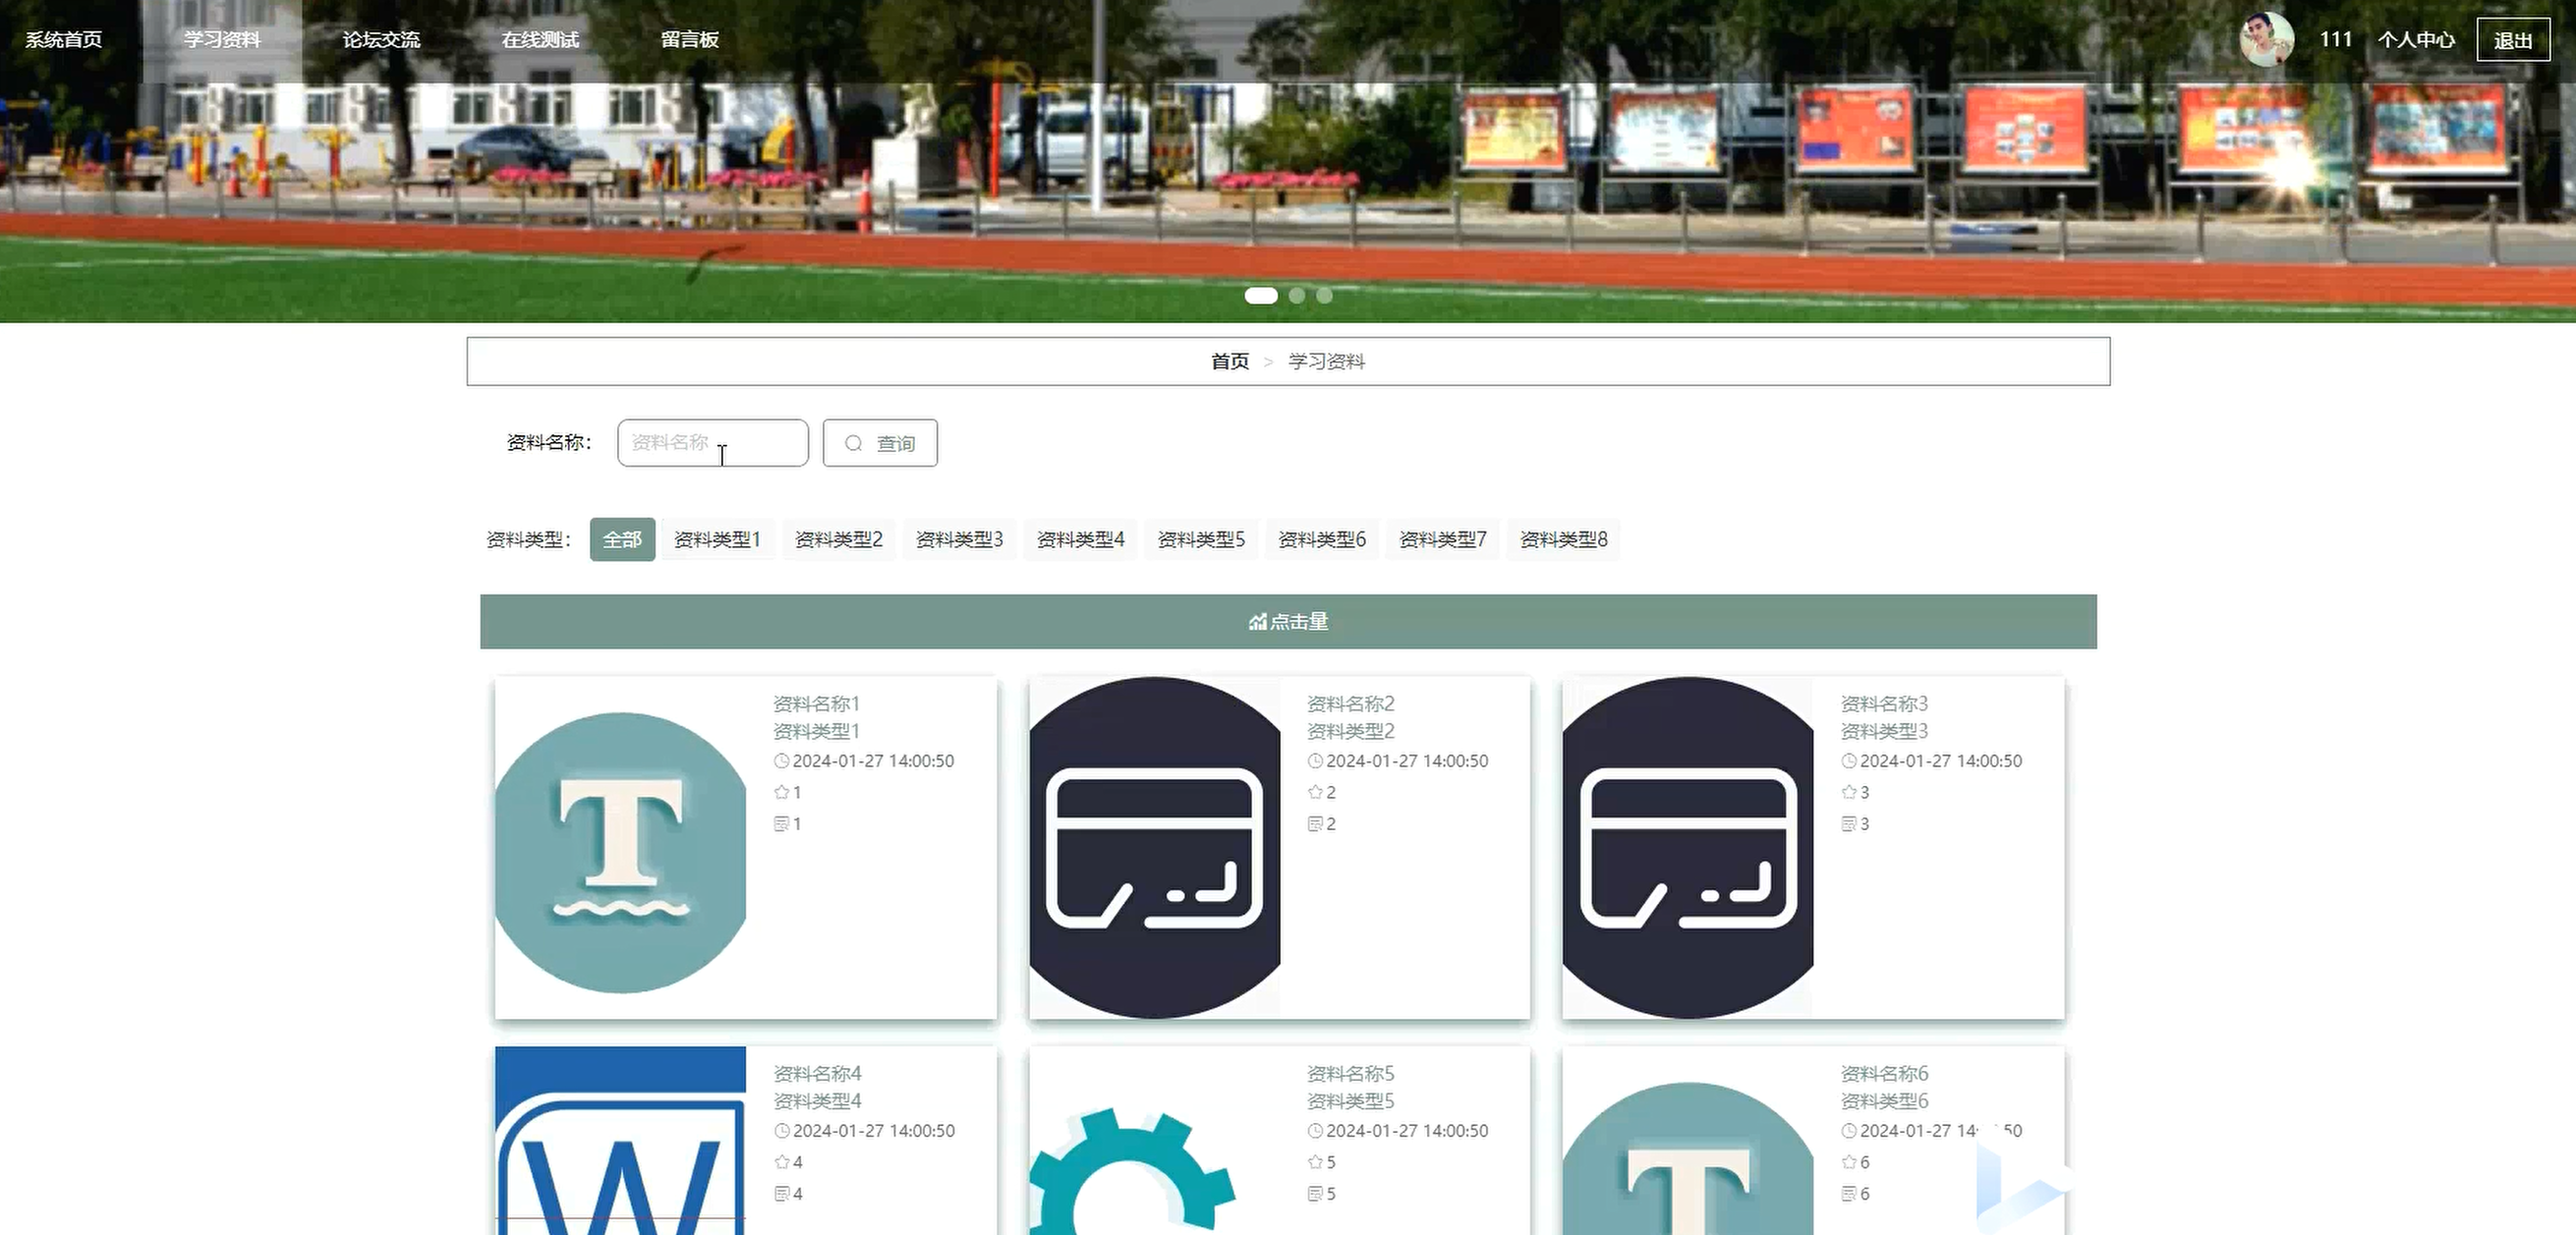This screenshot has height=1235, width=2576.
Task: Open the 留言板 nav item
Action: (x=689, y=40)
